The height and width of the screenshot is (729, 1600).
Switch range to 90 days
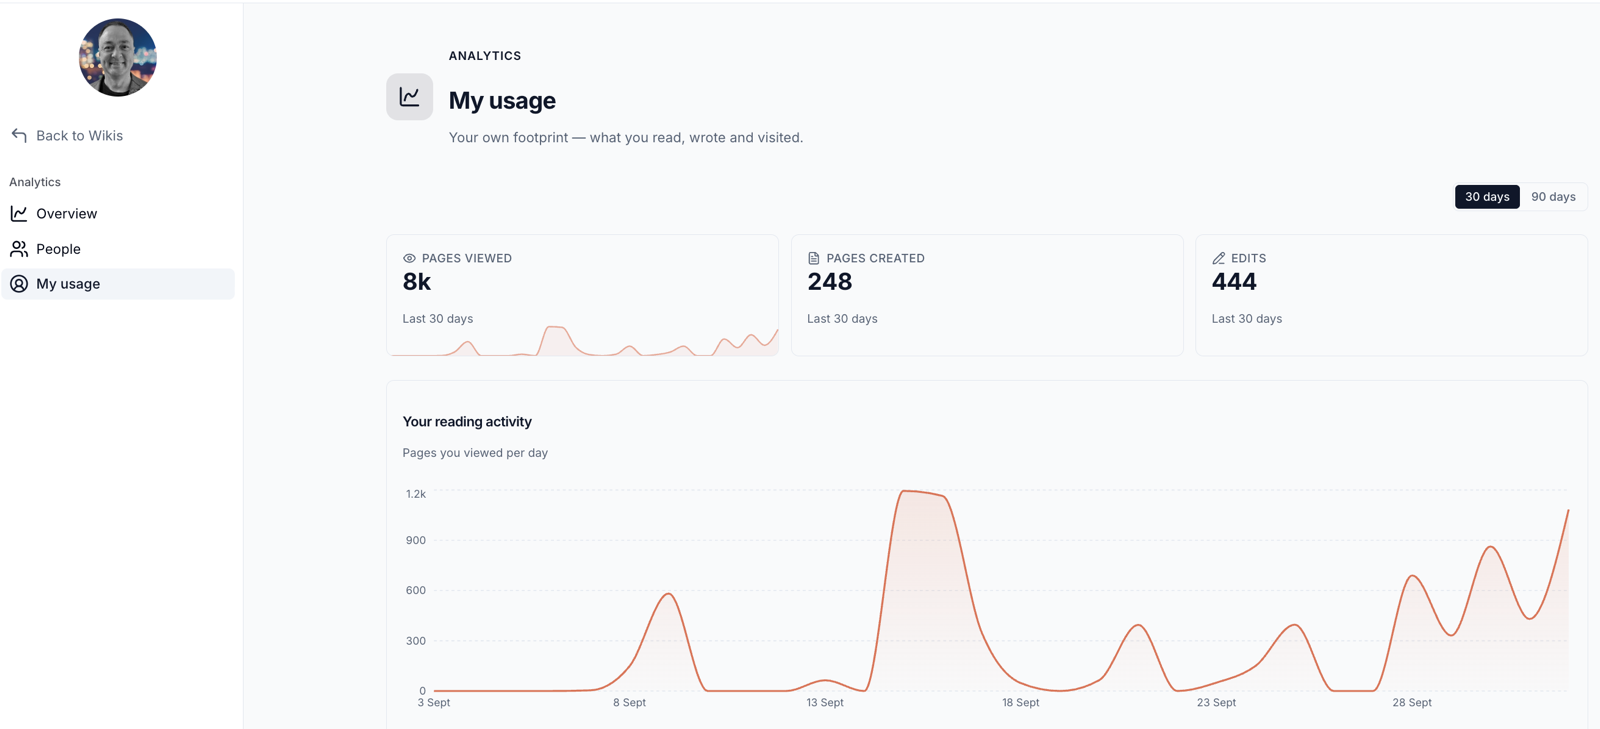pos(1553,197)
